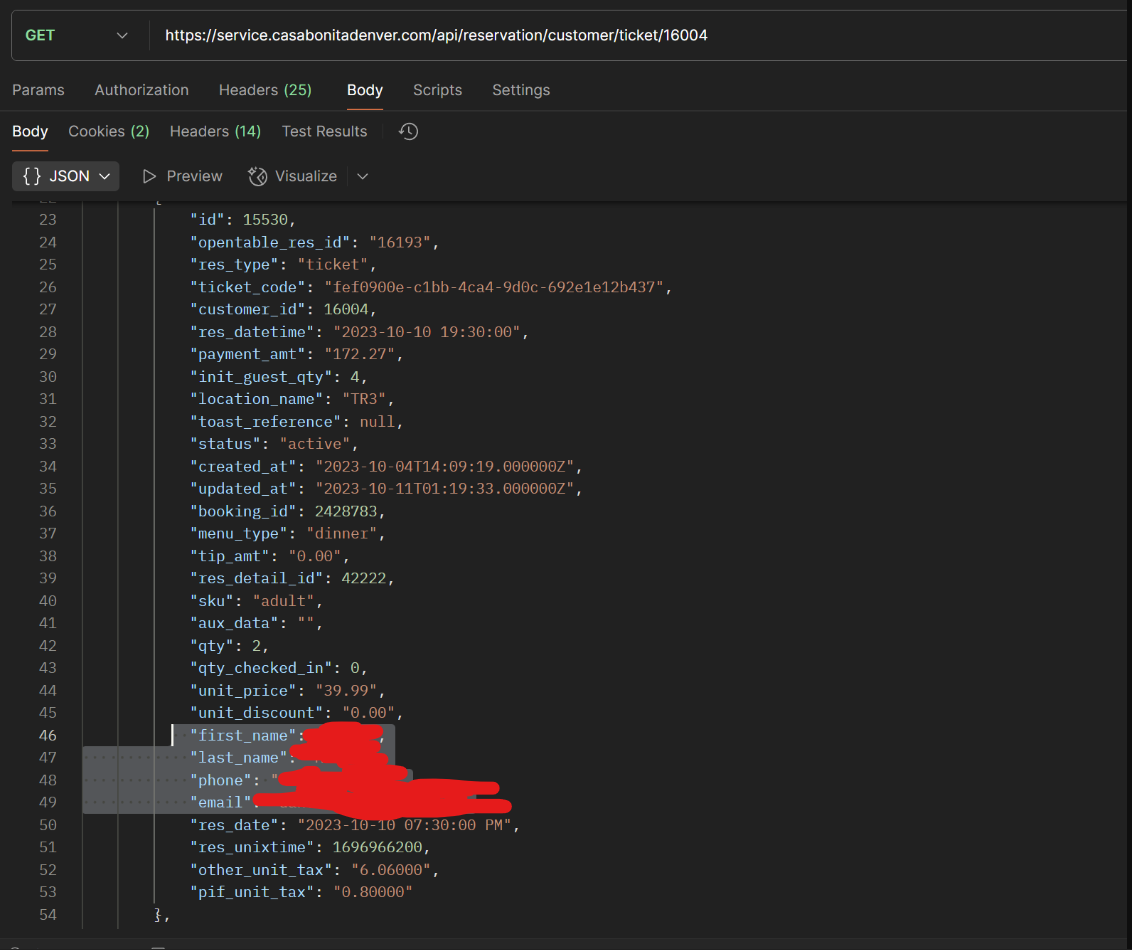This screenshot has width=1132, height=950.
Task: Click the unit_price value "39.99"
Action: coord(346,690)
